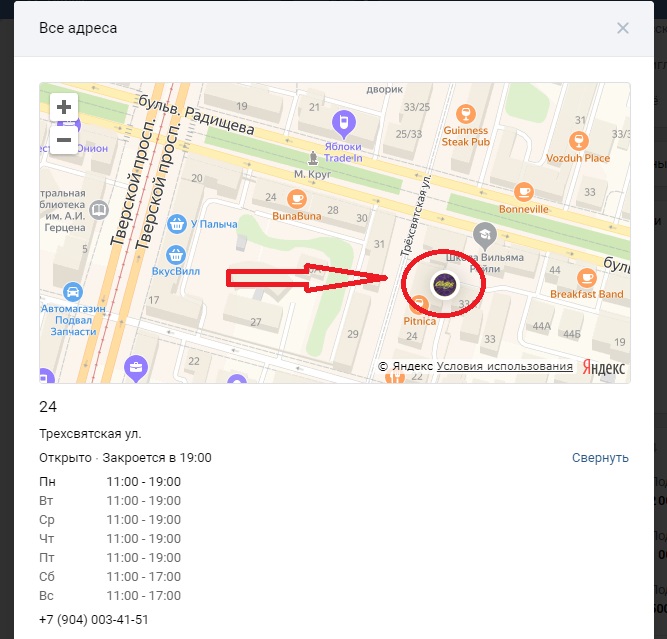The width and height of the screenshot is (667, 639).
Task: Open the ВкусВилл store marker
Action: [x=177, y=254]
